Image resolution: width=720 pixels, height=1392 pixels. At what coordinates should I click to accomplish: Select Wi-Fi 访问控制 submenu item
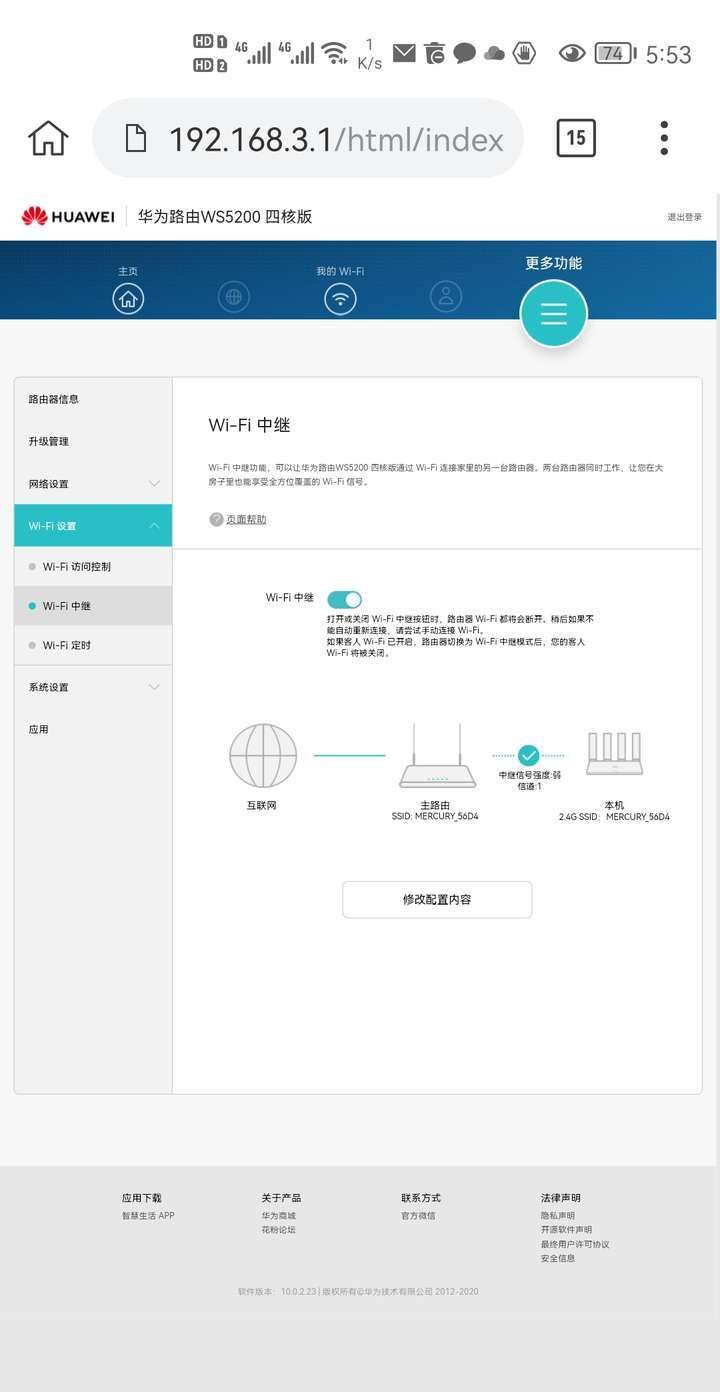93,567
